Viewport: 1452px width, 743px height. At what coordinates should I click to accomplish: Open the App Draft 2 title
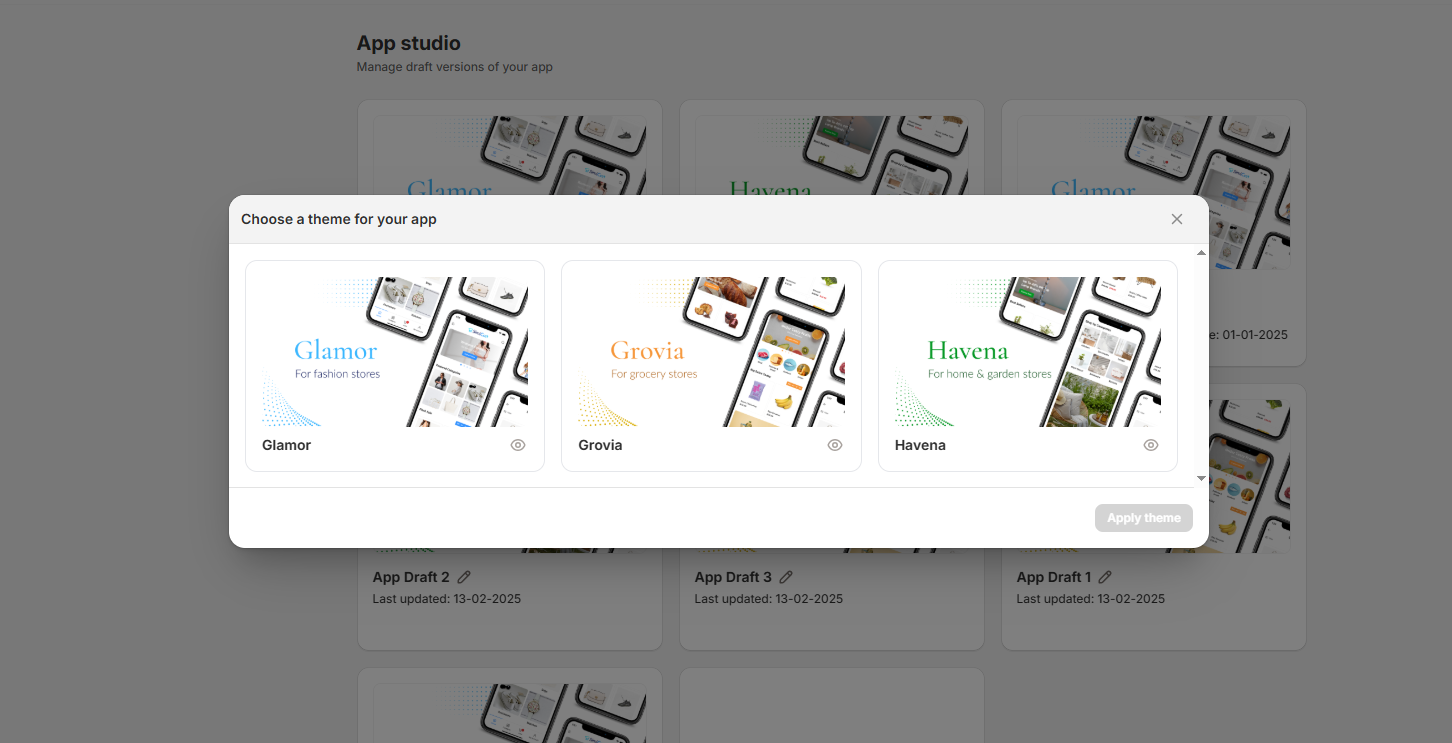[411, 577]
